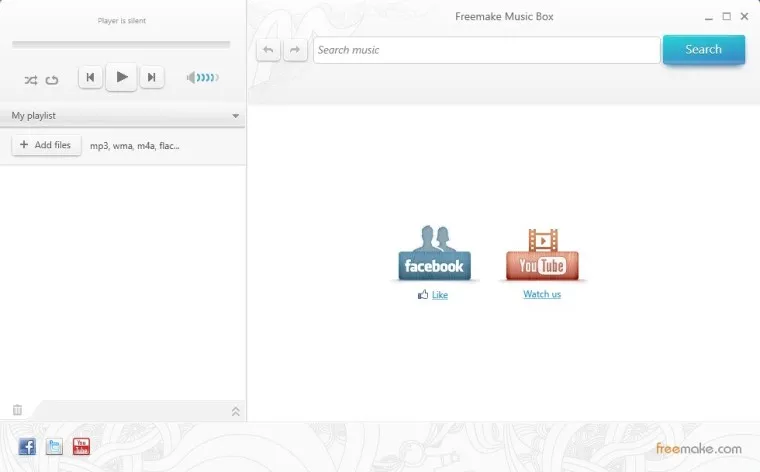The width and height of the screenshot is (760, 472).
Task: Seek within the track progress bar
Action: [x=121, y=44]
